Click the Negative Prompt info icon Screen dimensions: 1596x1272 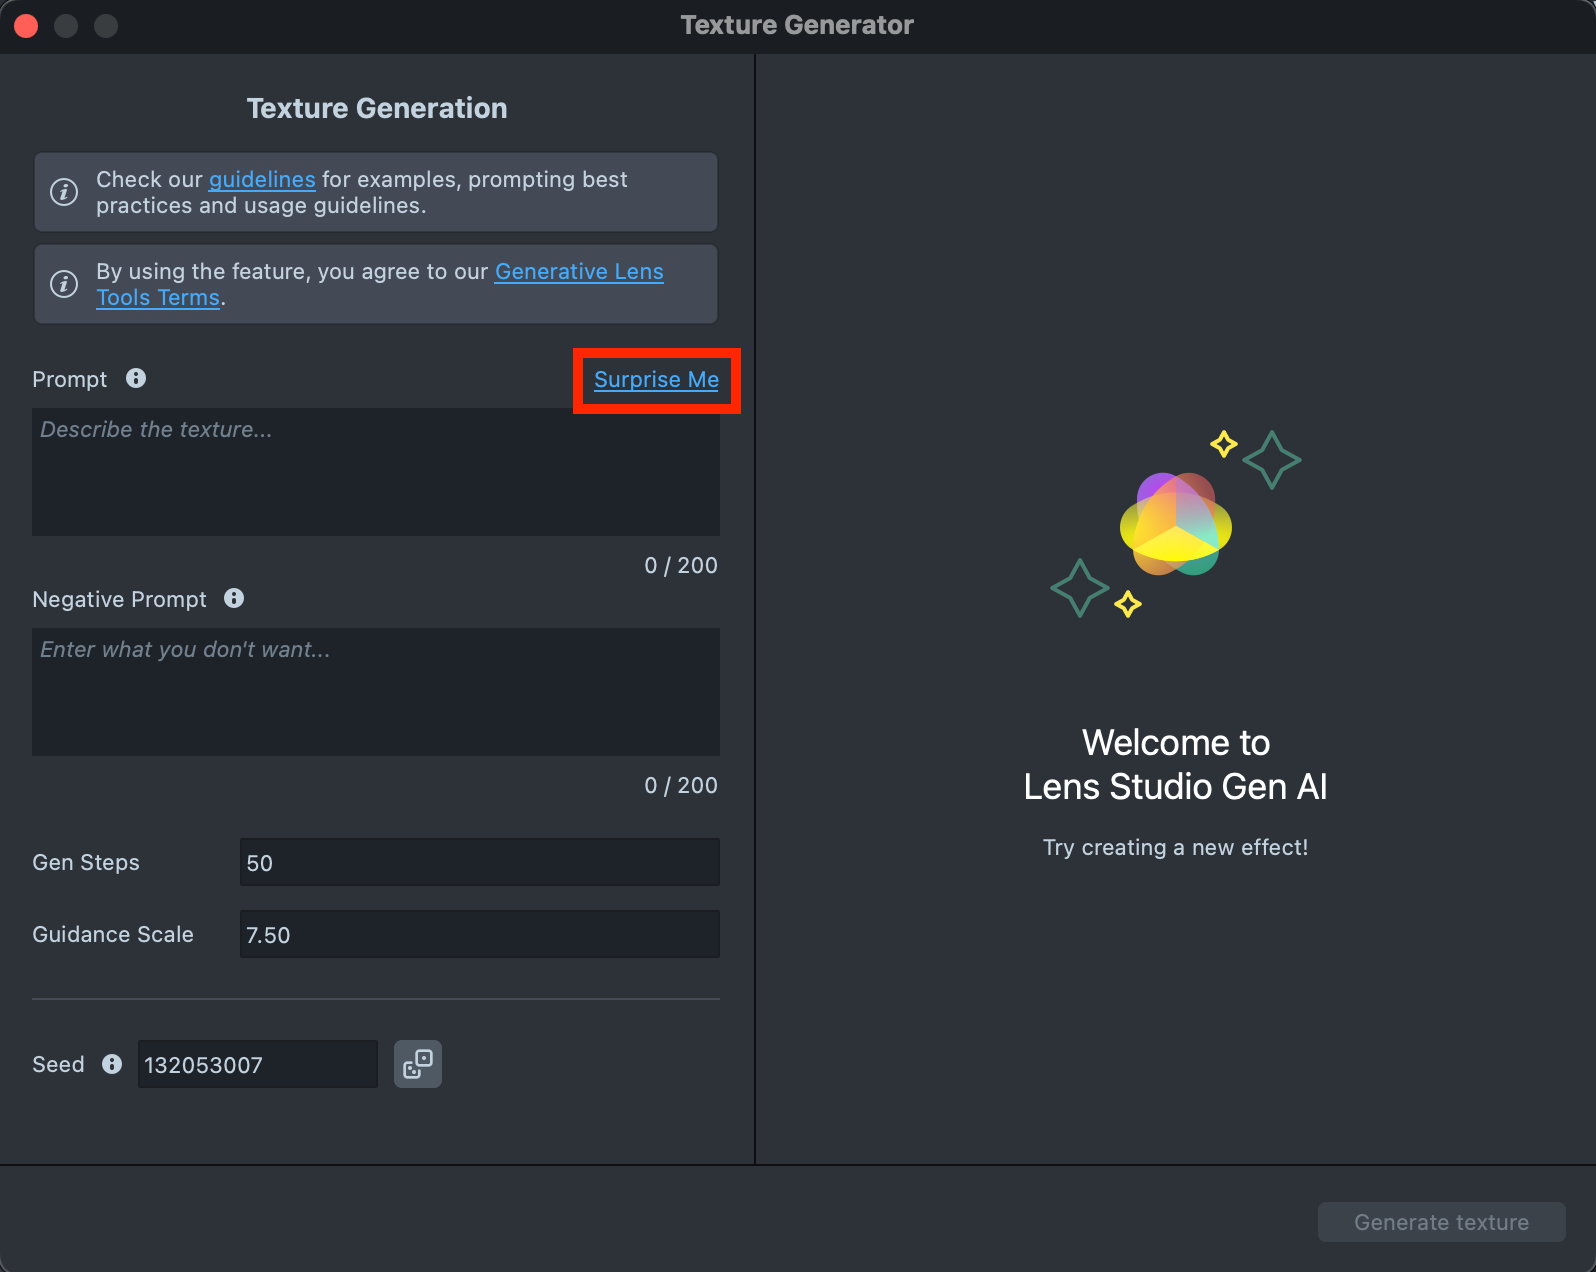[x=234, y=598]
